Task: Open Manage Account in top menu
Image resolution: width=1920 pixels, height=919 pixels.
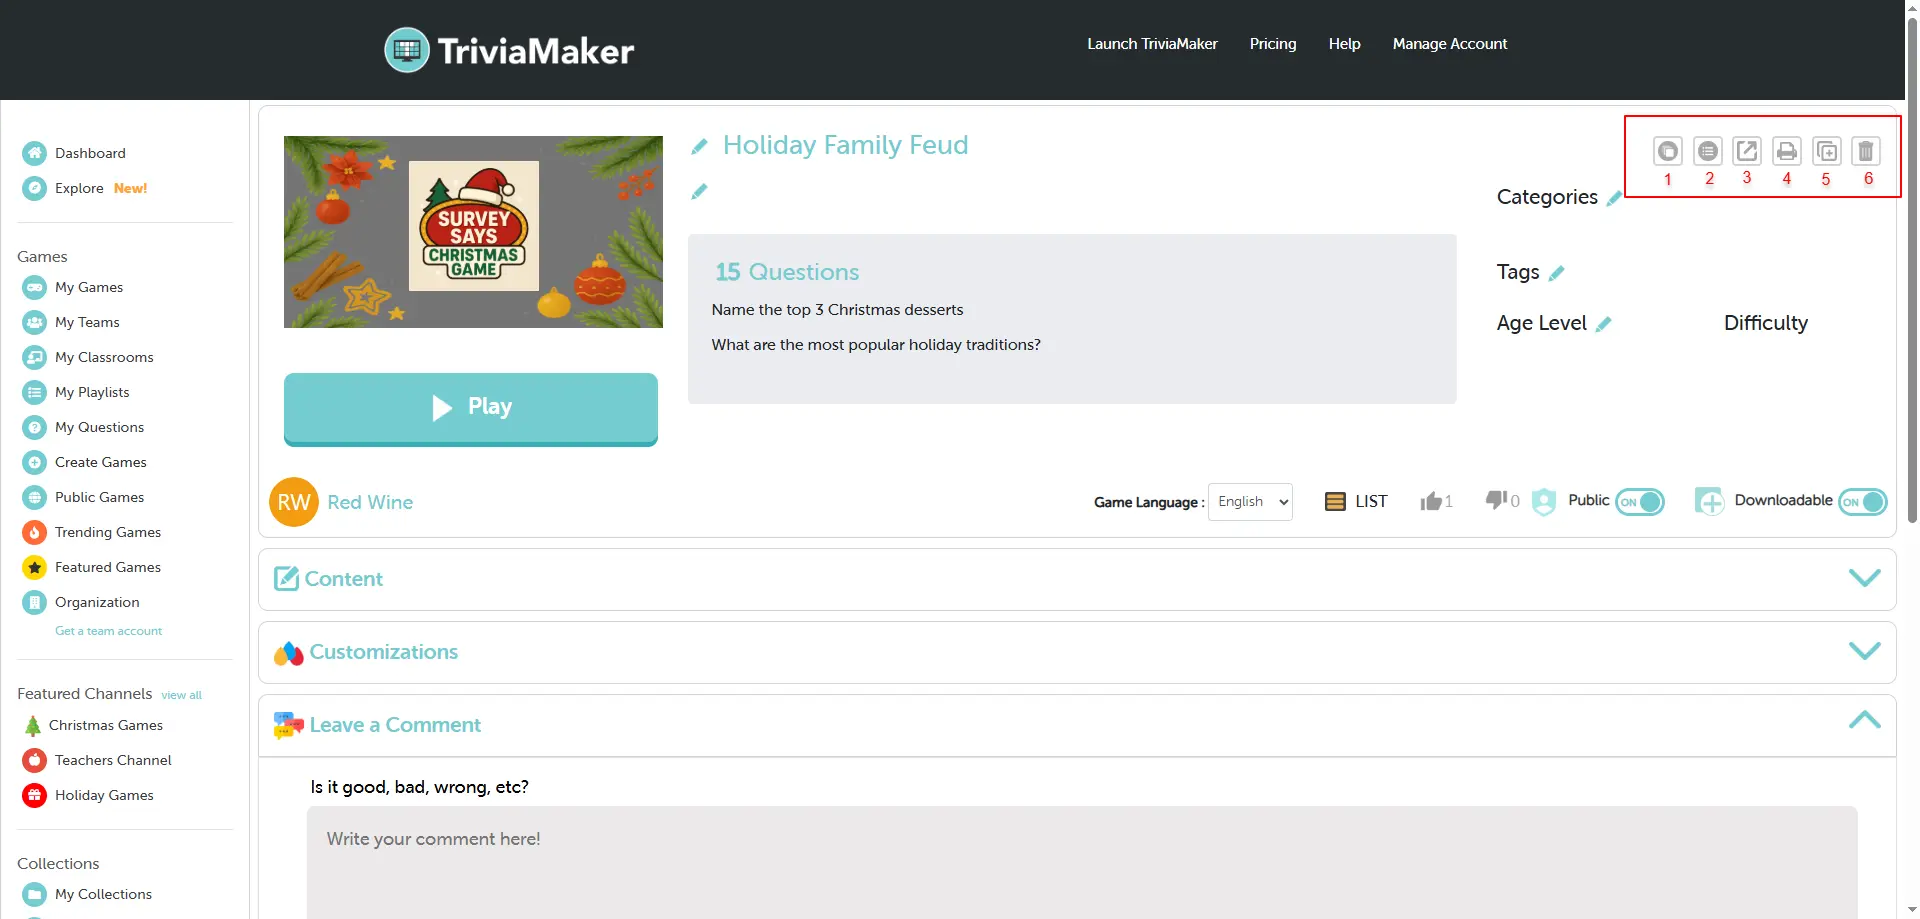Action: pyautogui.click(x=1449, y=44)
